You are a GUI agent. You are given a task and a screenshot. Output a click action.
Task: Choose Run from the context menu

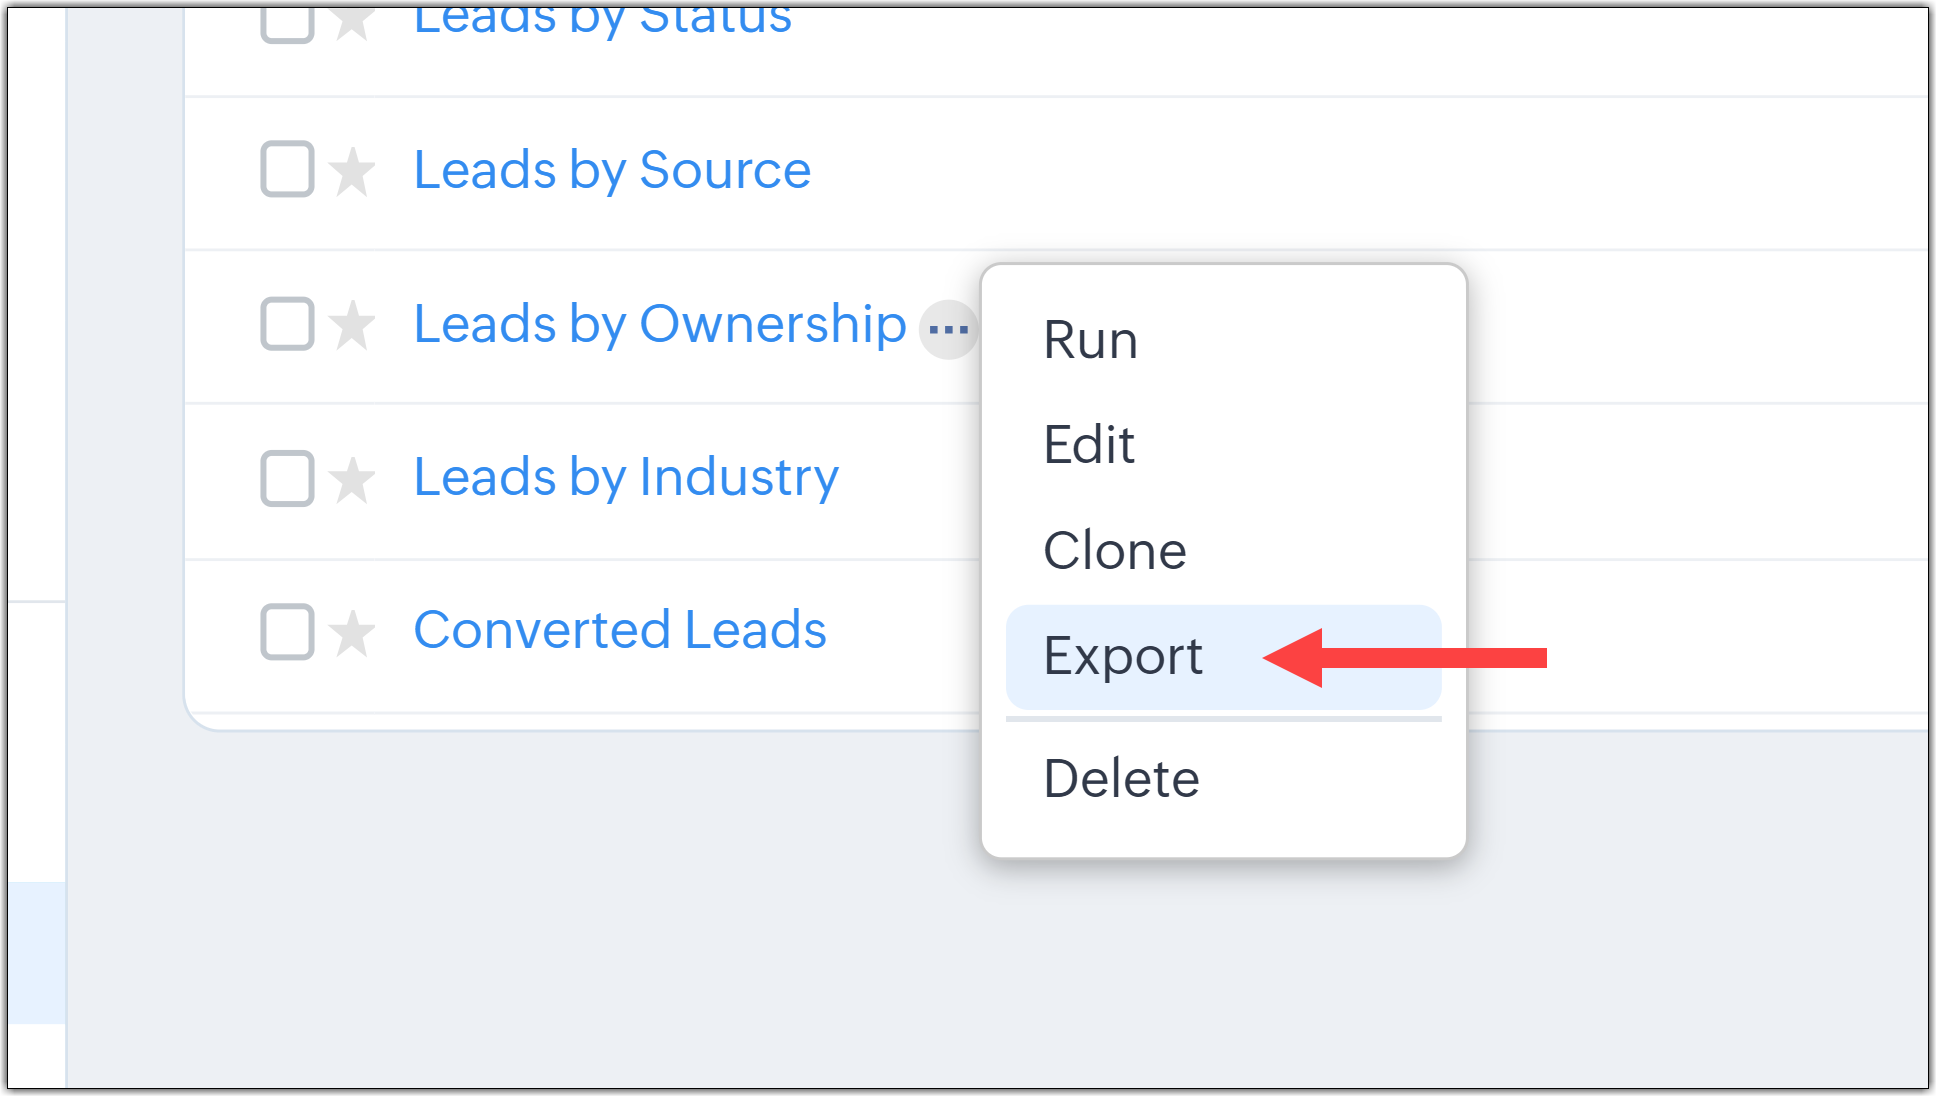pos(1090,340)
